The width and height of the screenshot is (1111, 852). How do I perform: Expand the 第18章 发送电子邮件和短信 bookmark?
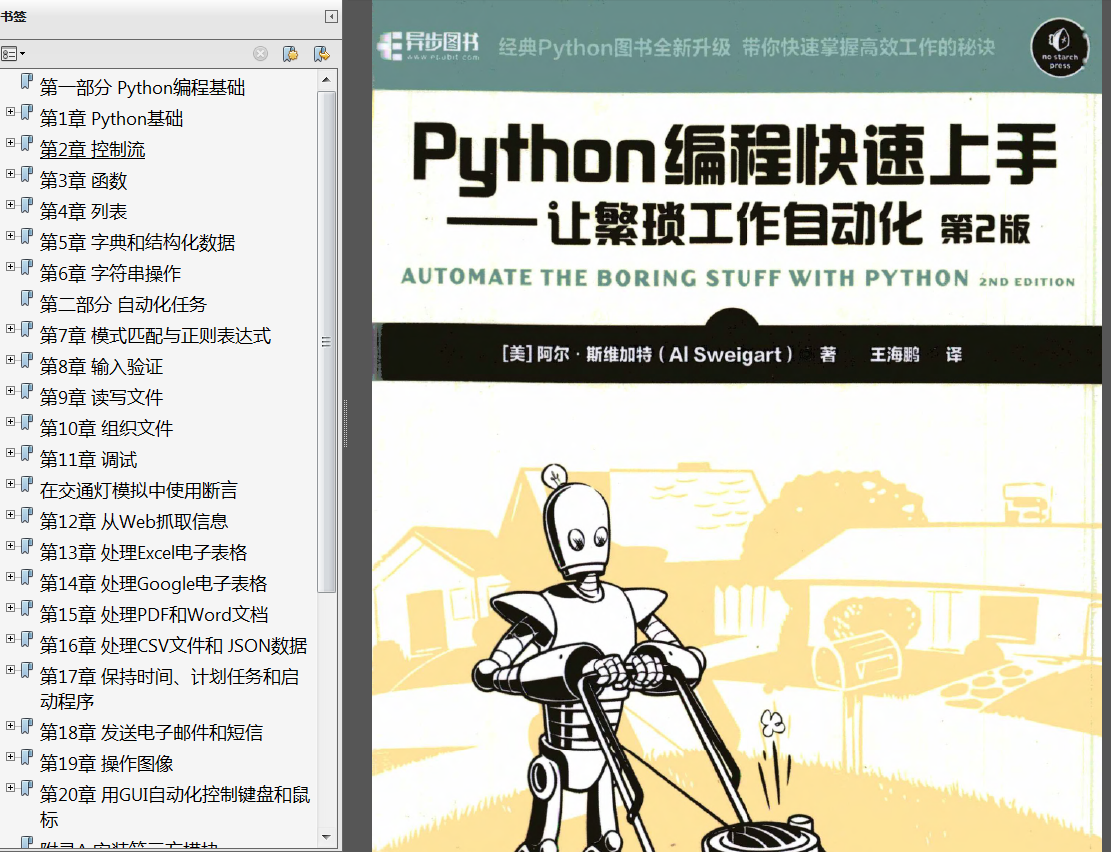pyautogui.click(x=10, y=726)
